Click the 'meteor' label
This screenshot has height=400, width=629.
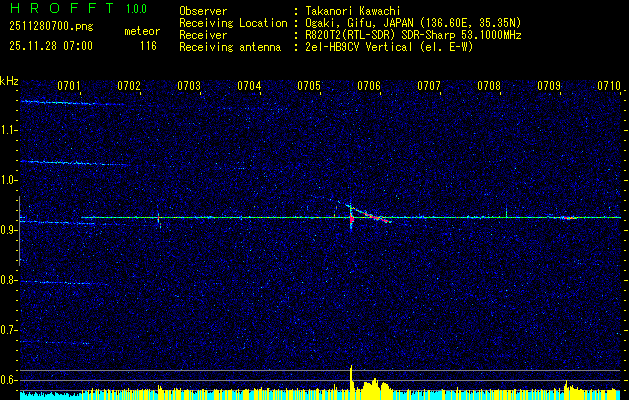142,31
